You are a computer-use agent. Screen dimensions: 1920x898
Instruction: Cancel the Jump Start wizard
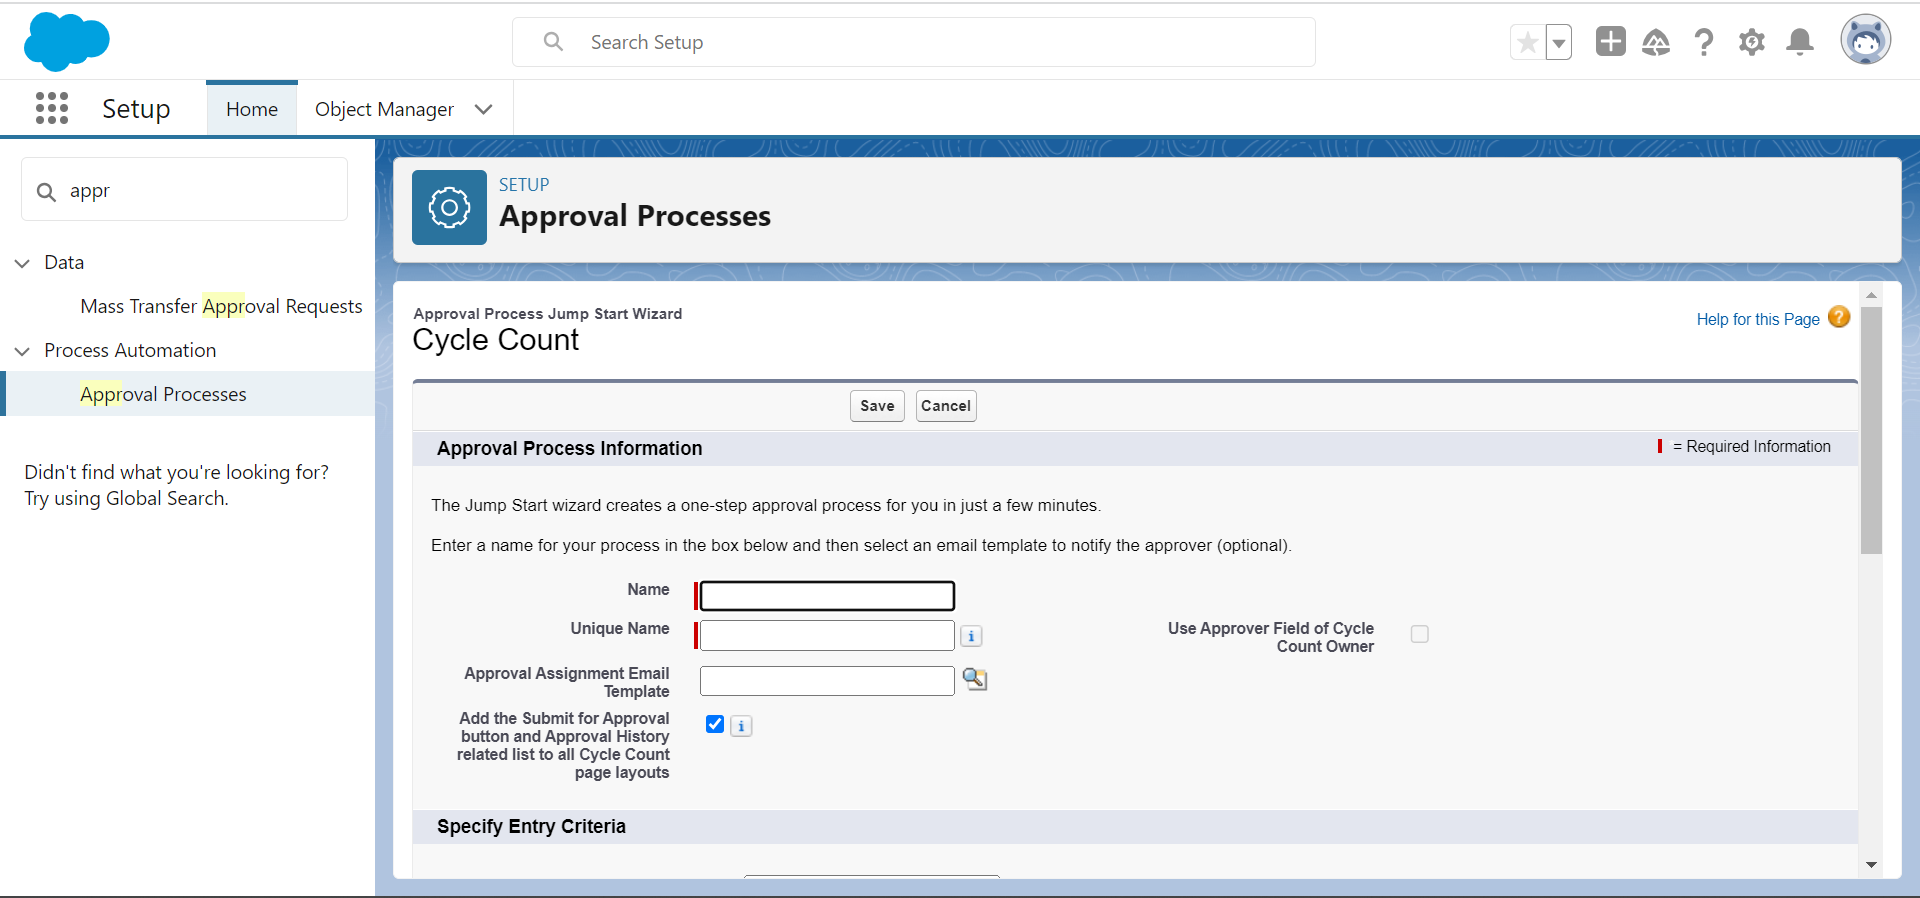coord(946,406)
